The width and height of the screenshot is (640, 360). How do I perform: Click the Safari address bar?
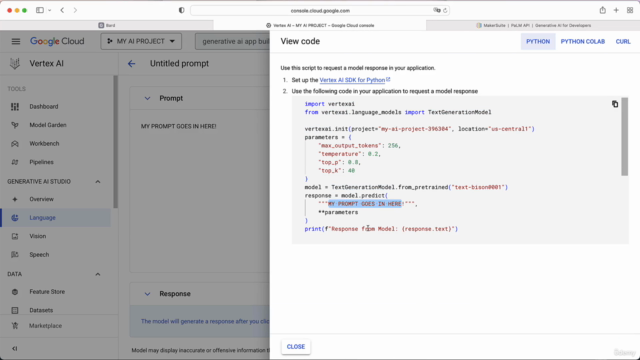point(320,11)
